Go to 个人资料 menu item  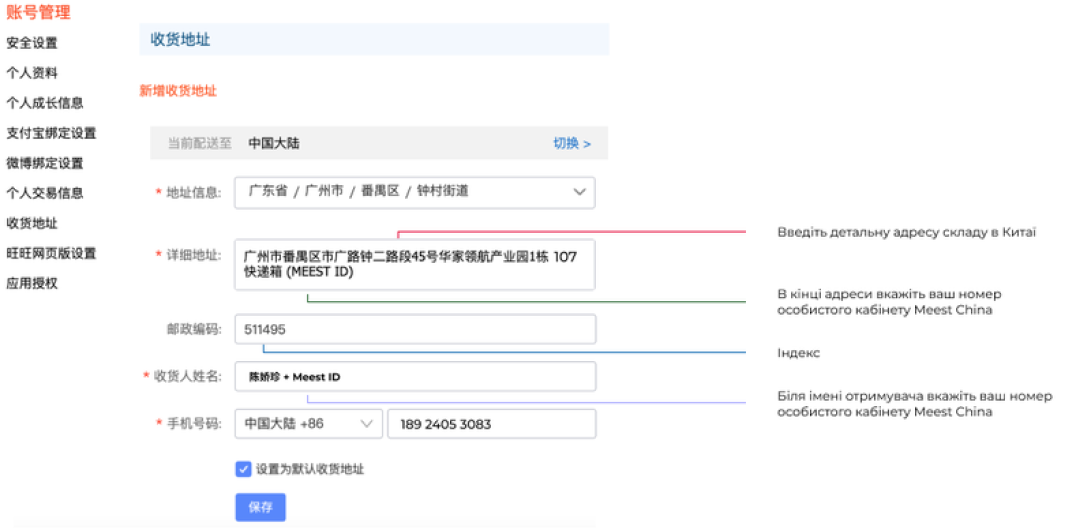(x=32, y=73)
